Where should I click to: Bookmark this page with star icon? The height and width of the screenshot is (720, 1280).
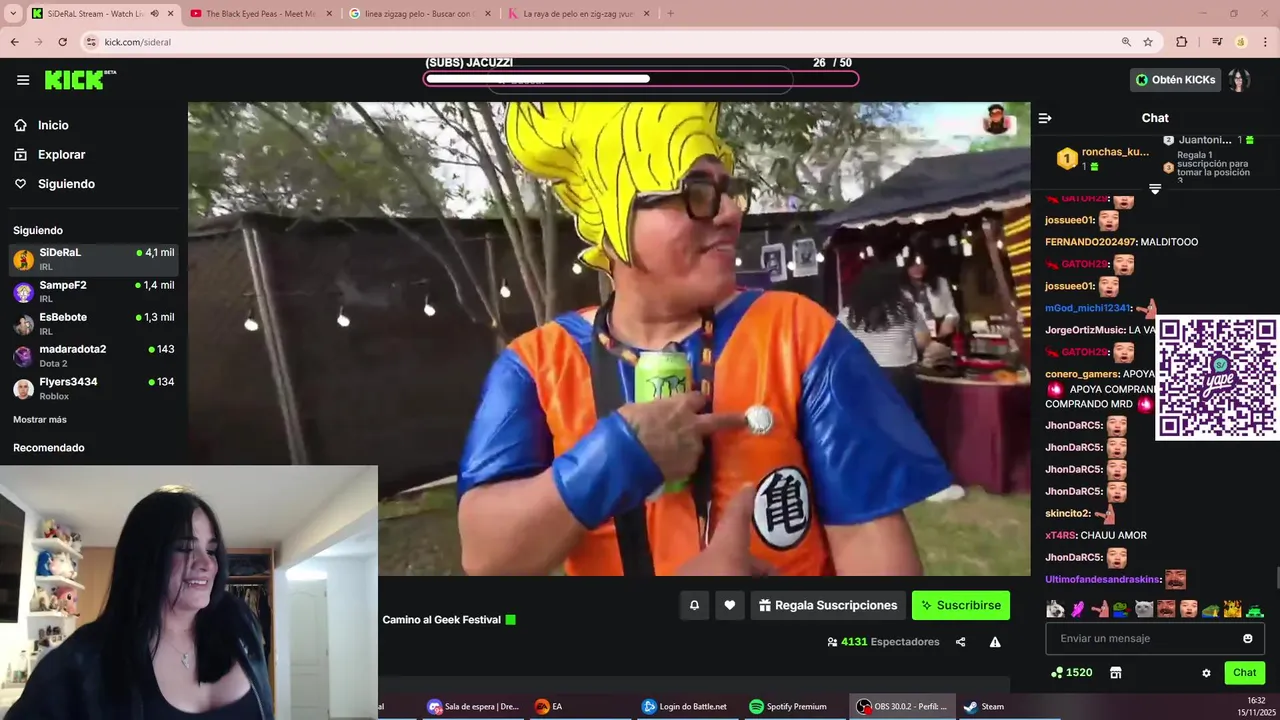(x=1148, y=42)
